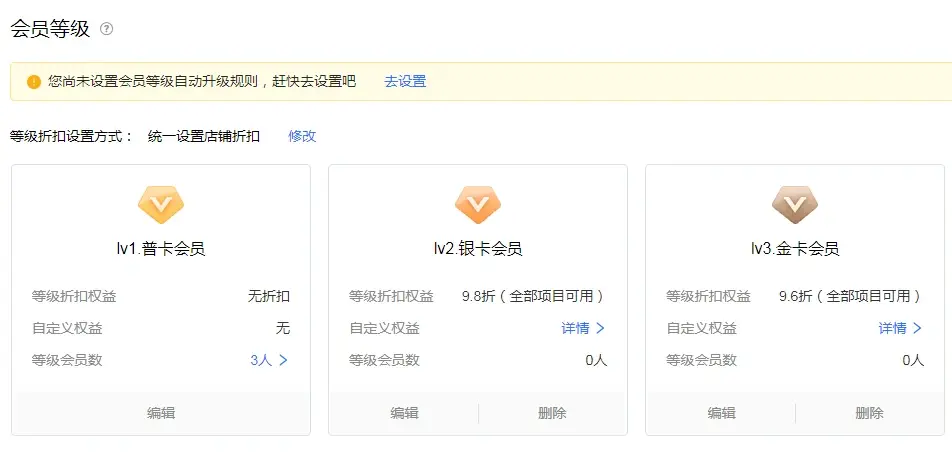
Task: Select 统一设置店铺折扣 text
Action: [x=204, y=136]
